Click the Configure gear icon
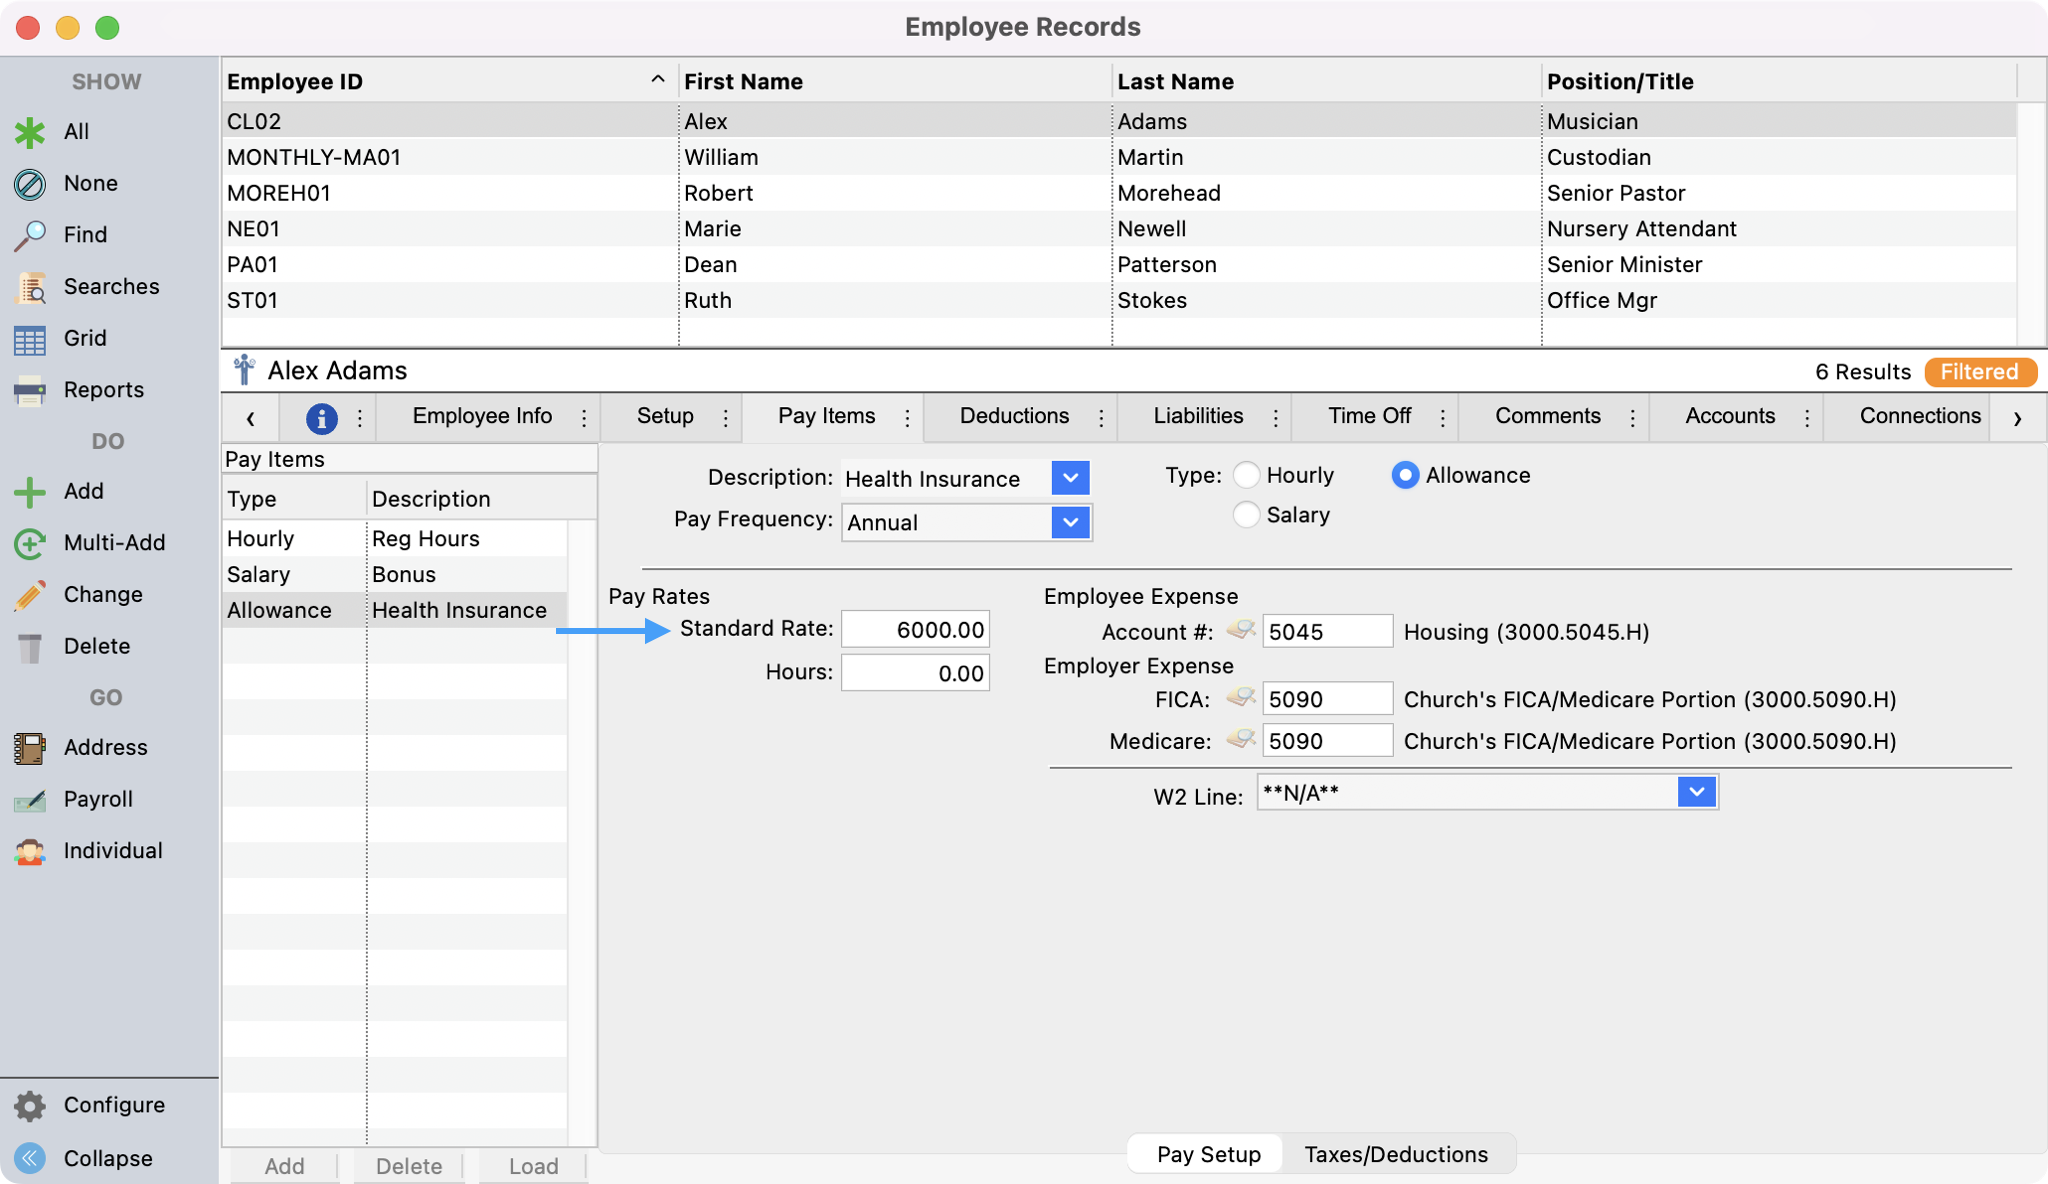 [x=30, y=1105]
